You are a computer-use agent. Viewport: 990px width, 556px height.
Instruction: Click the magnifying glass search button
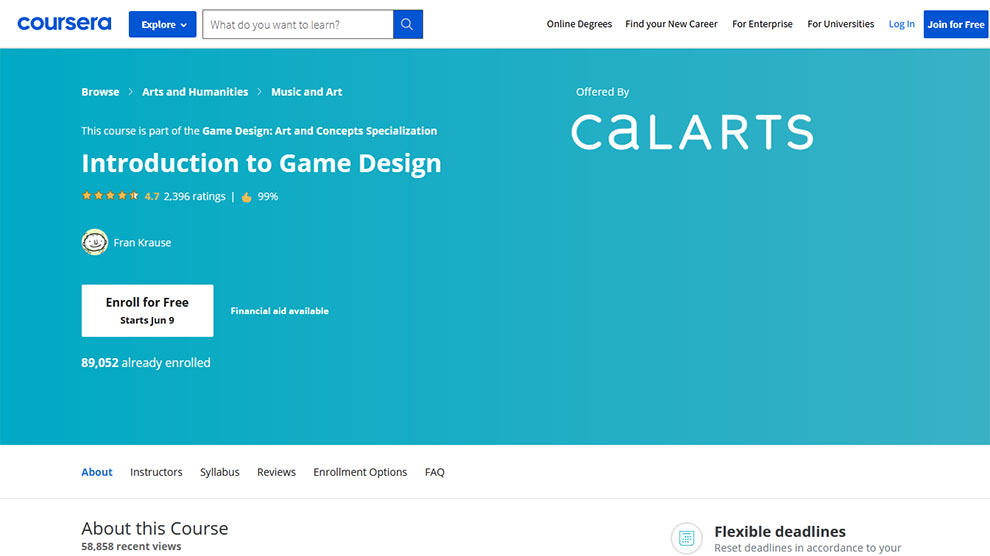pos(408,24)
